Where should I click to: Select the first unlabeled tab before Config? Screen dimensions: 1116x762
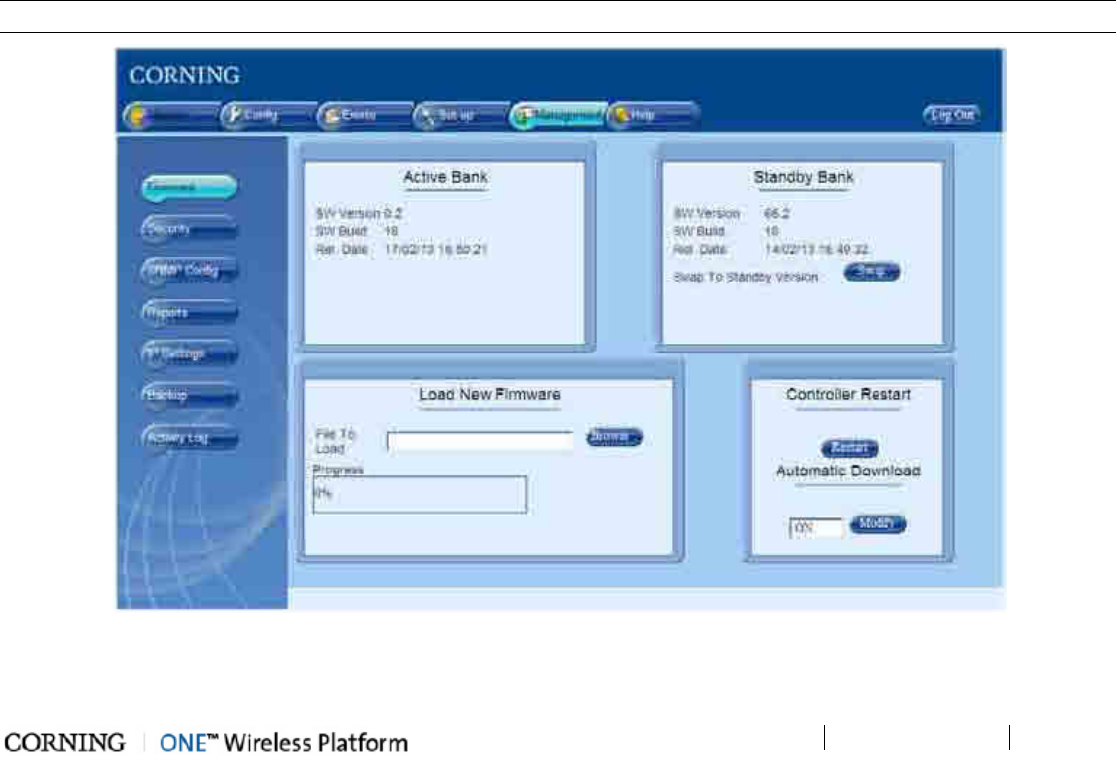[171, 115]
